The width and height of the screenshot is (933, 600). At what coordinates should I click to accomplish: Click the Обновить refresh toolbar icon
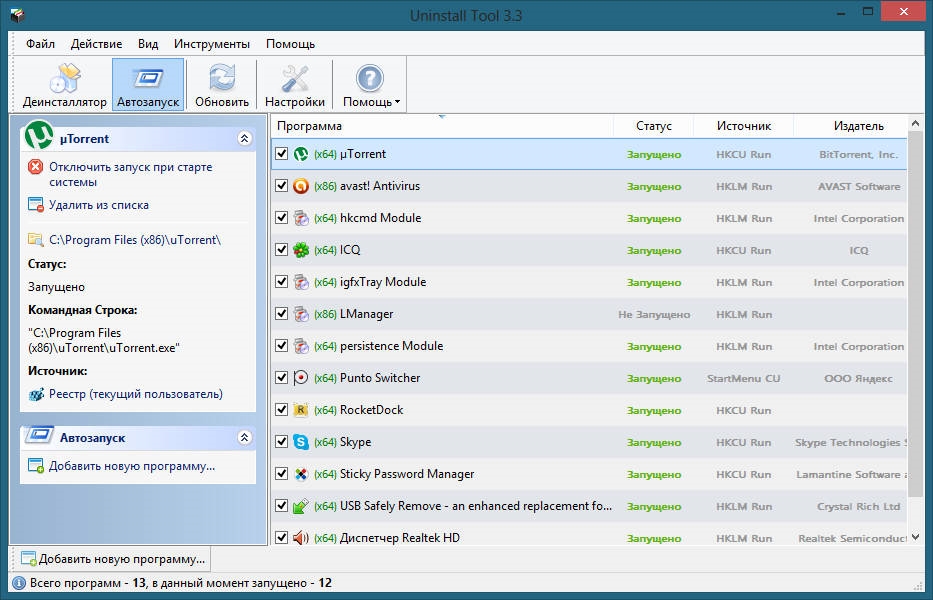click(x=222, y=85)
